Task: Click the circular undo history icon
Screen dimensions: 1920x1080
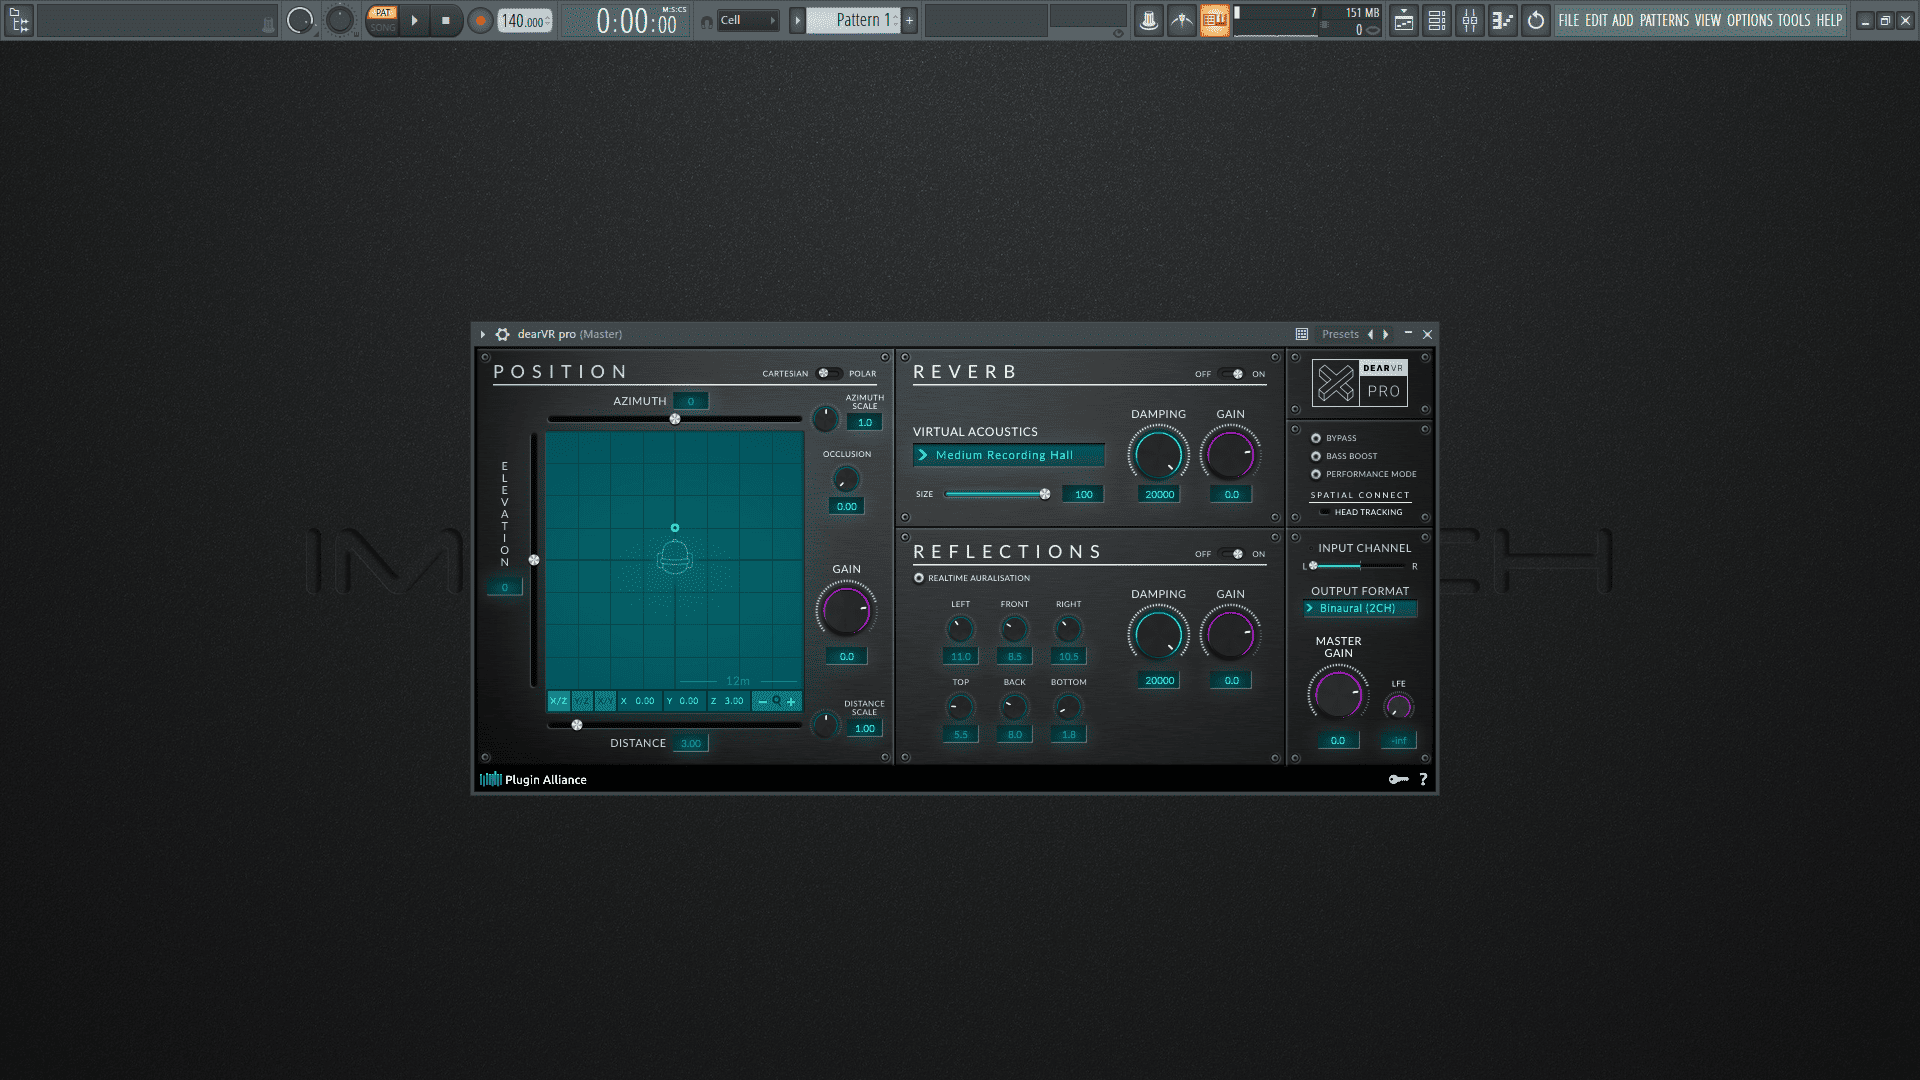Action: pos(1536,20)
